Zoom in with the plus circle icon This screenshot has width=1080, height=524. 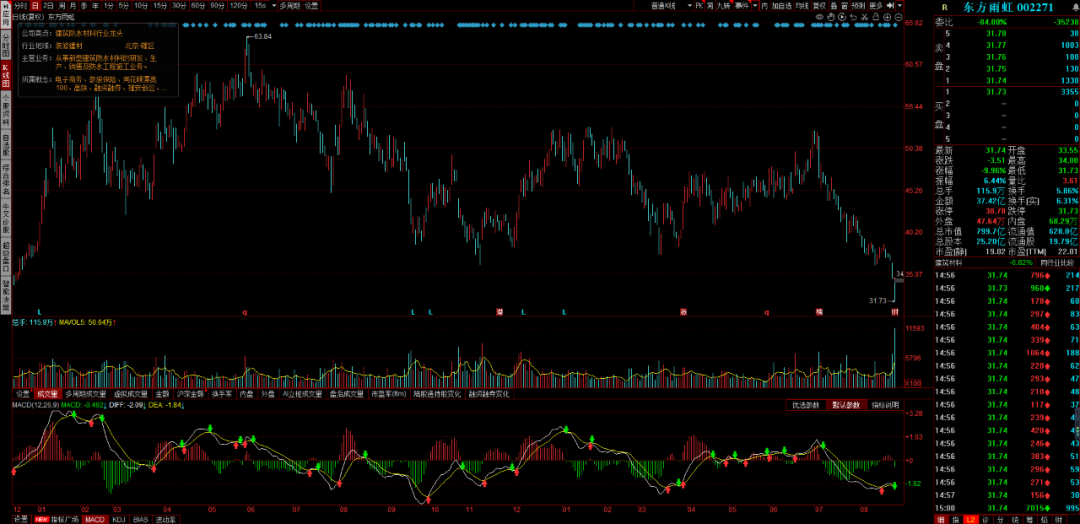point(887,17)
